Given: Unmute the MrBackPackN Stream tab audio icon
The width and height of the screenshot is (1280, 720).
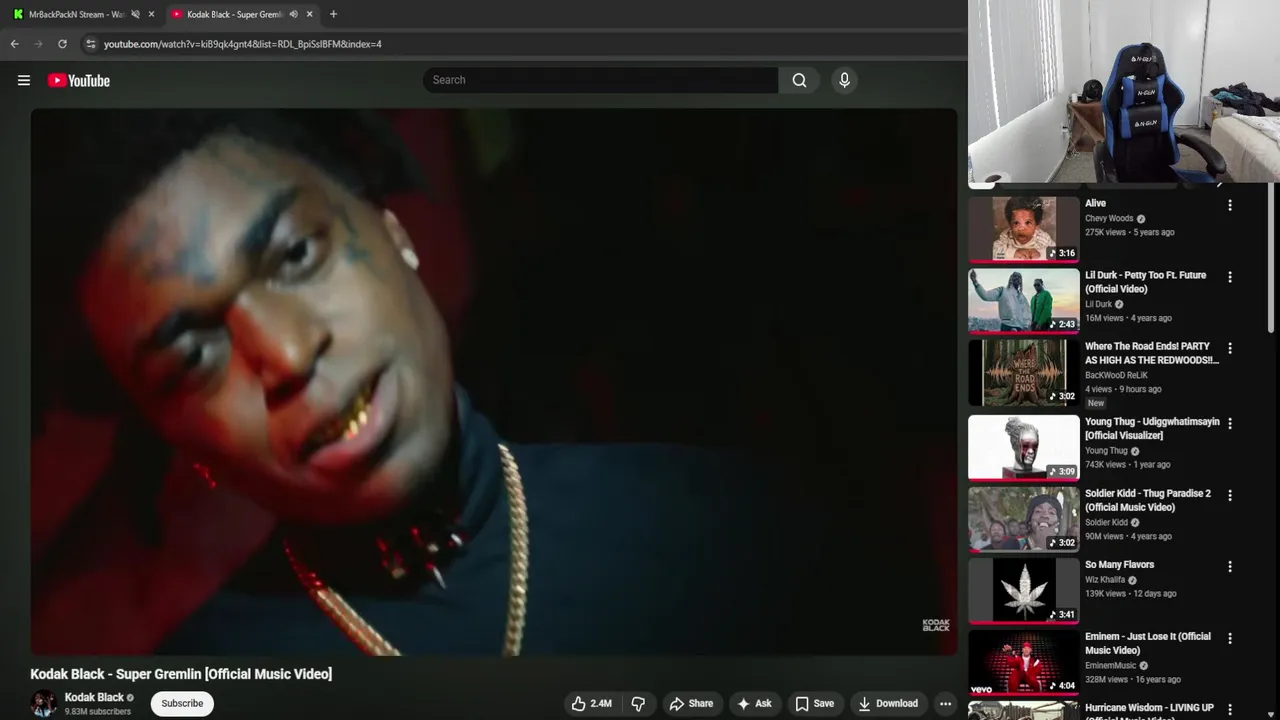Looking at the screenshot, I should (135, 14).
